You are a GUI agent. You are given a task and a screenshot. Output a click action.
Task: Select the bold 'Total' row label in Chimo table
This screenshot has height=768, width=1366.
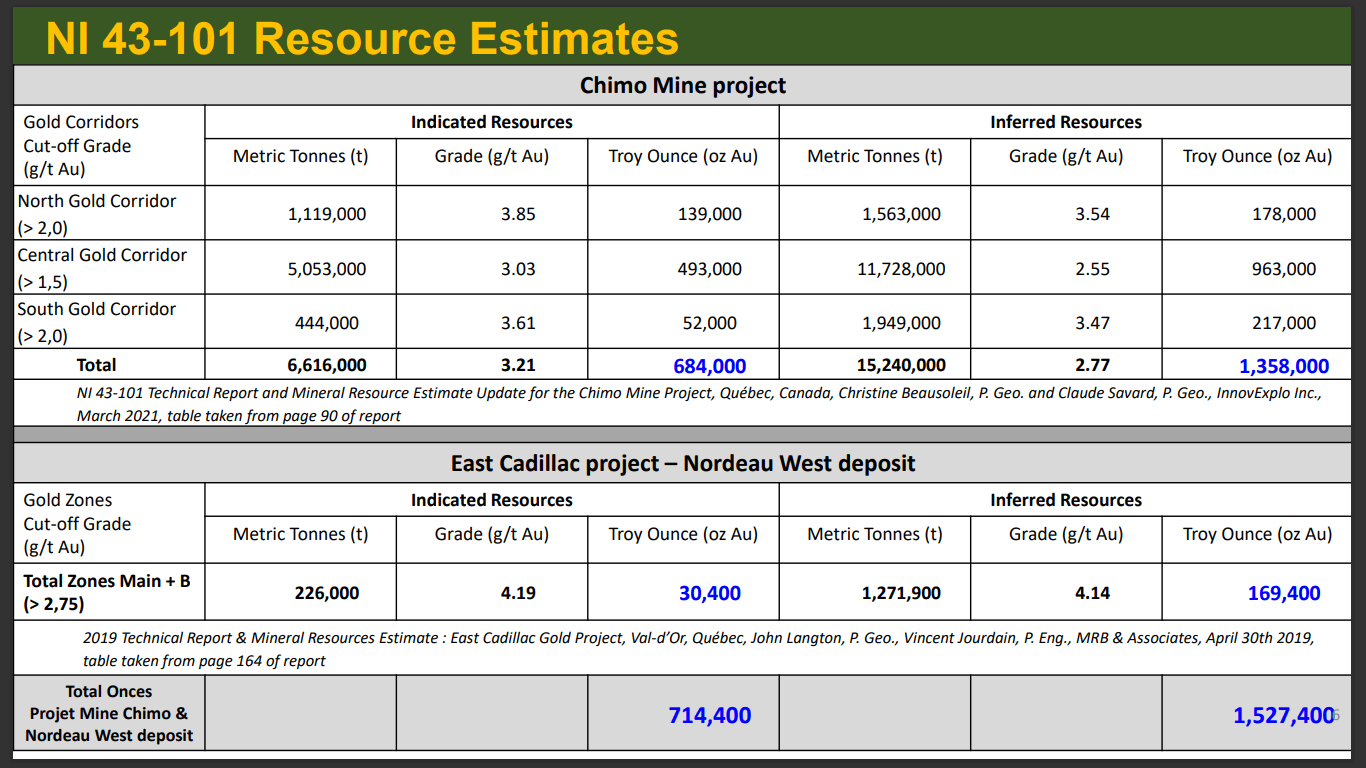[x=97, y=365]
